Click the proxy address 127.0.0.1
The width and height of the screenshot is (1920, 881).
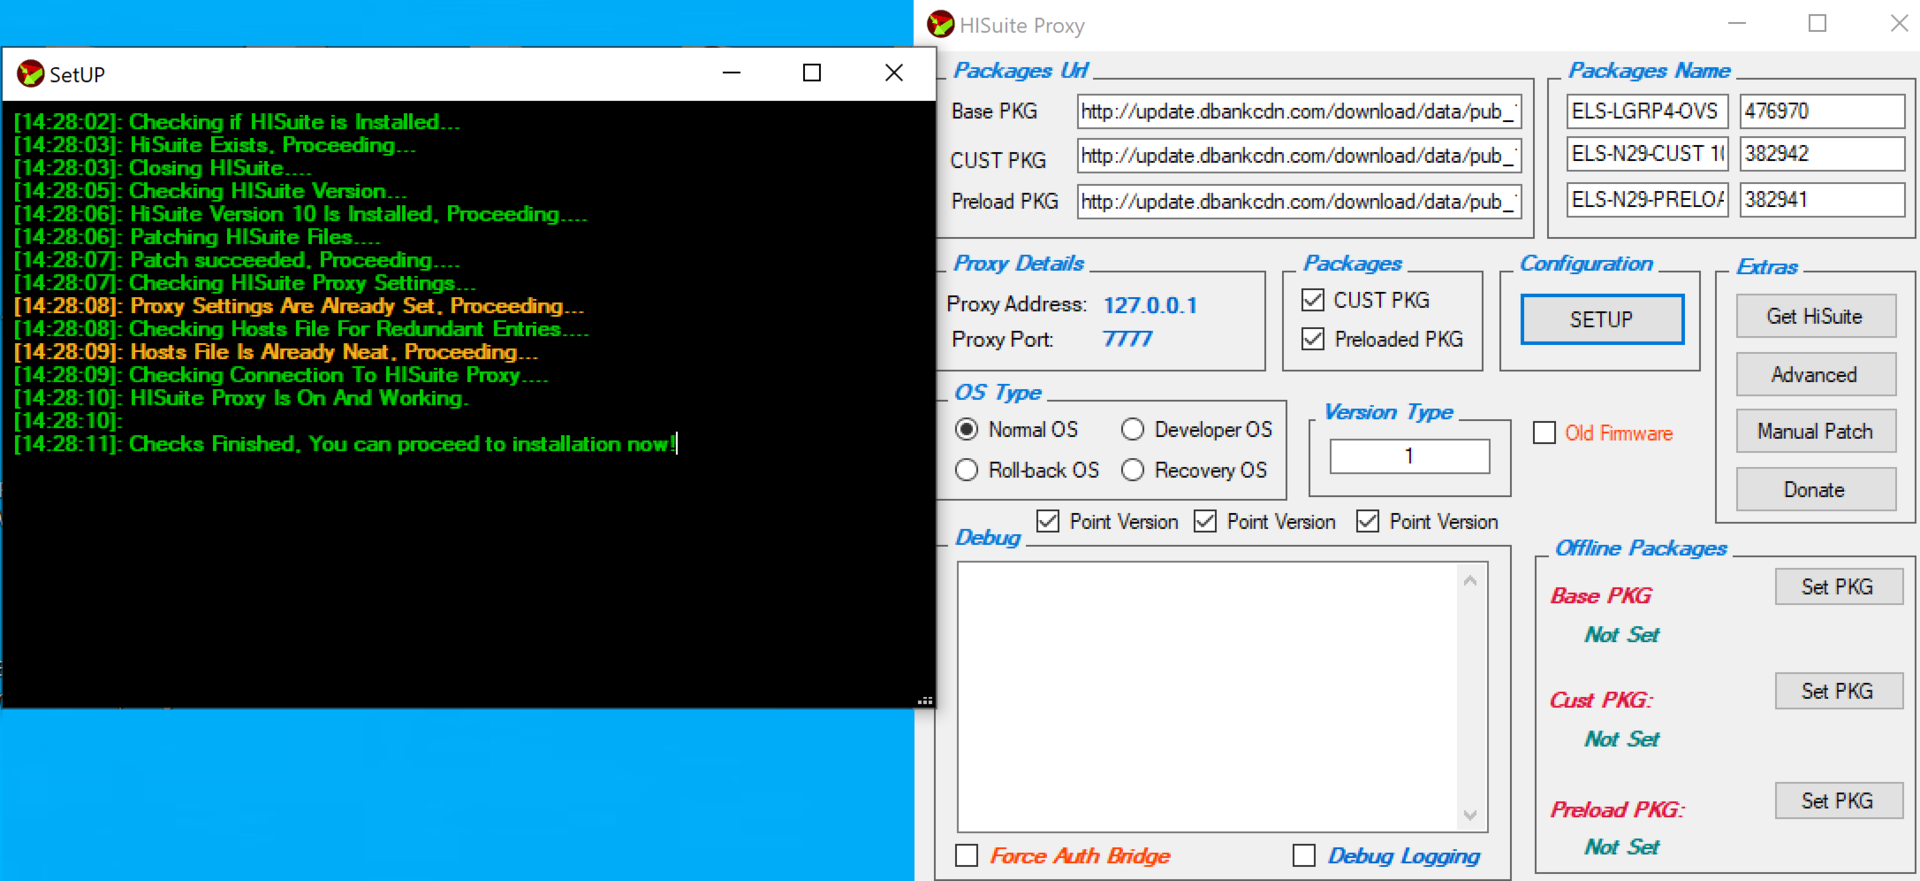coord(1150,305)
